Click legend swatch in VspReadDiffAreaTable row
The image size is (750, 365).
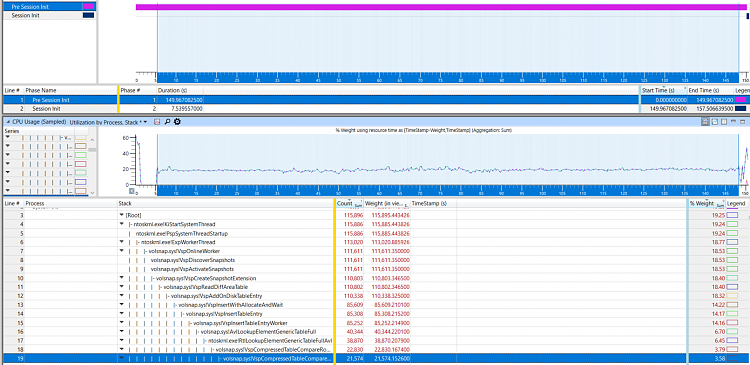pyautogui.click(x=733, y=287)
